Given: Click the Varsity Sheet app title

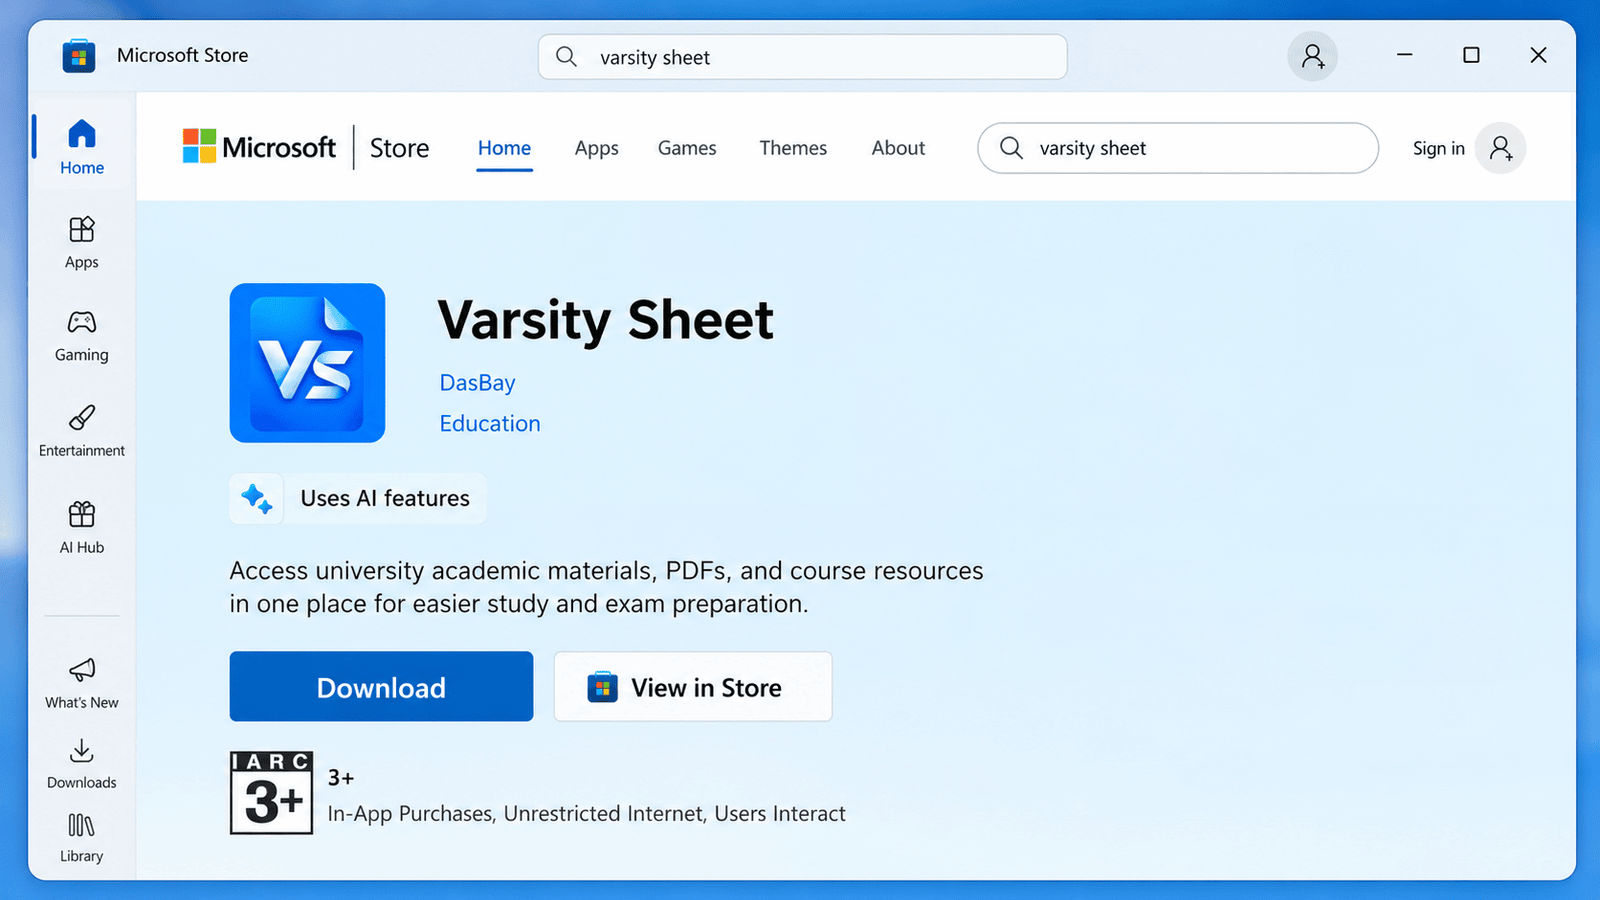Looking at the screenshot, I should coord(606,320).
